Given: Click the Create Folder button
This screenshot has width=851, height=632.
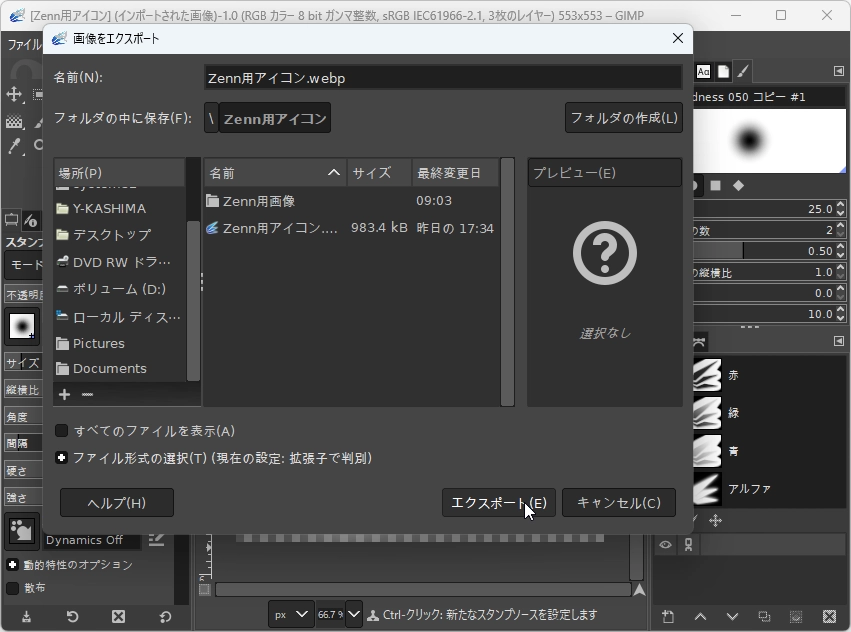Looking at the screenshot, I should pyautogui.click(x=624, y=118).
